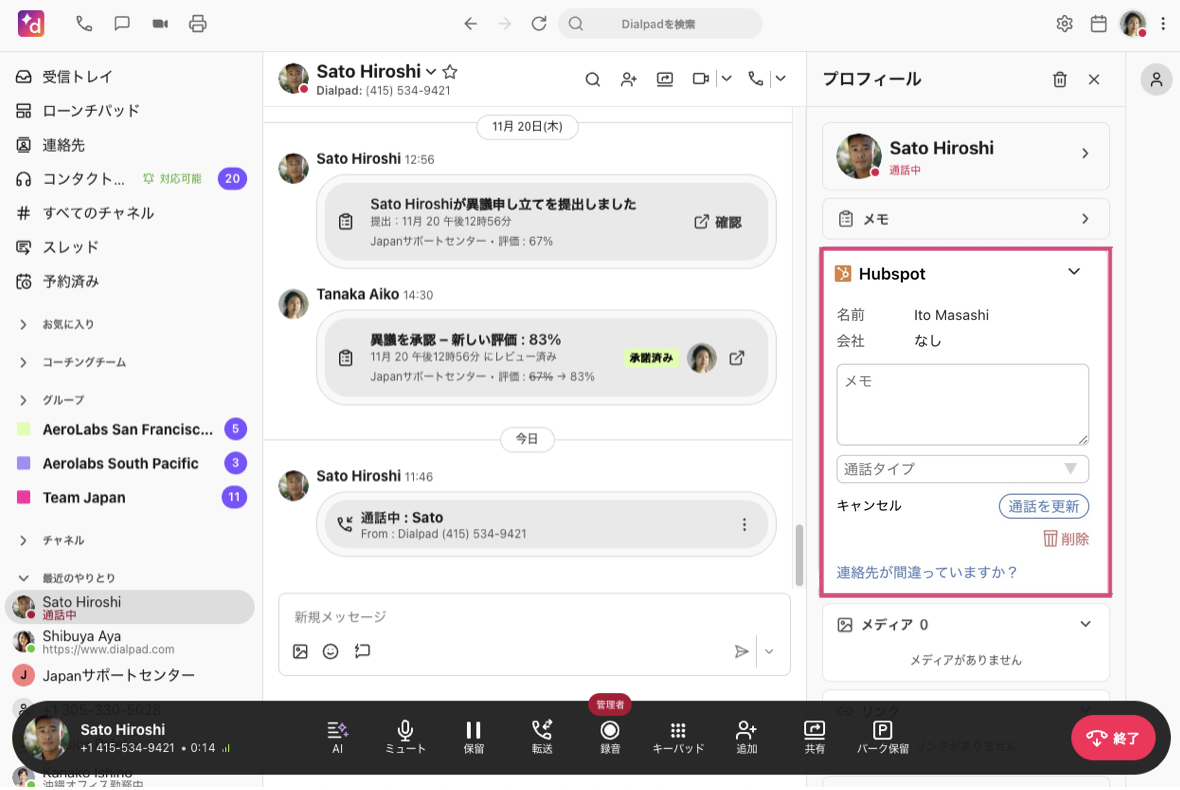Toggle call recording
This screenshot has height=790, width=1180.
(610, 736)
